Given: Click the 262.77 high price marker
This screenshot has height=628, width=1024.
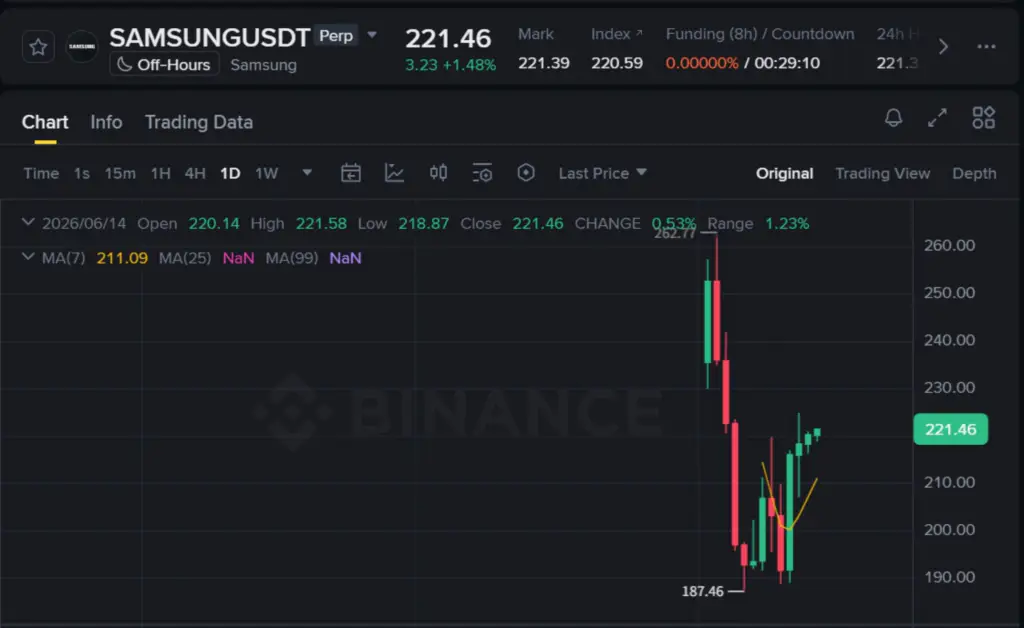Looking at the screenshot, I should click(x=675, y=234).
